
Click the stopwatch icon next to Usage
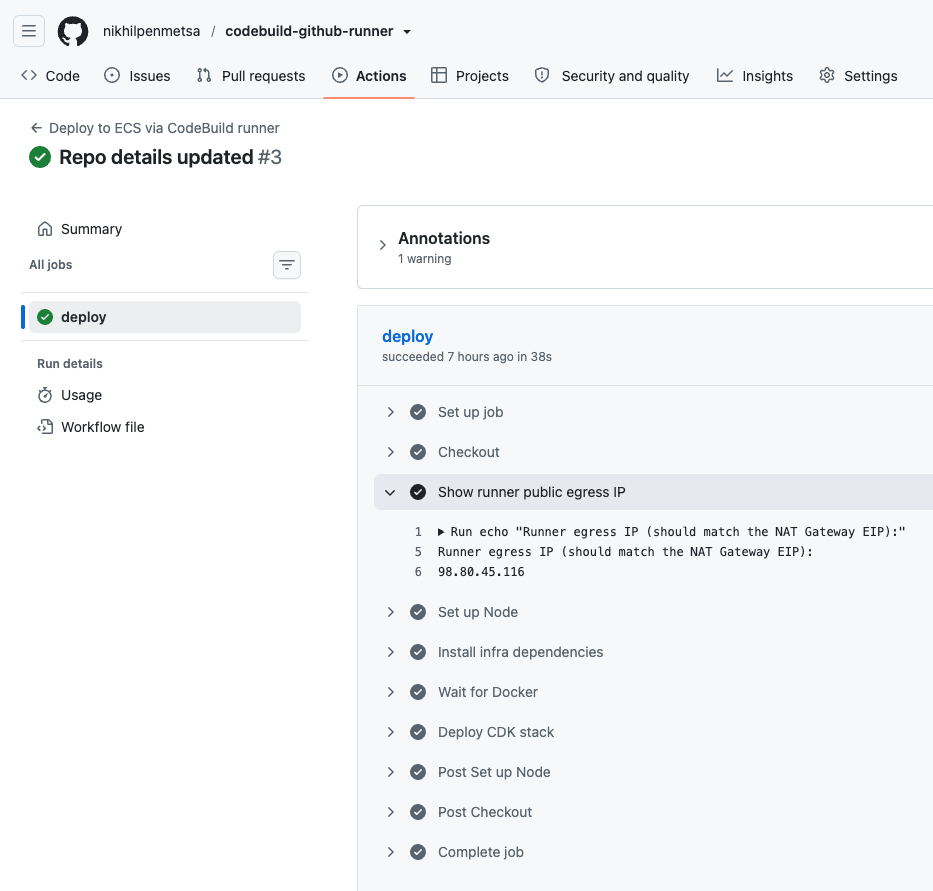pos(45,395)
